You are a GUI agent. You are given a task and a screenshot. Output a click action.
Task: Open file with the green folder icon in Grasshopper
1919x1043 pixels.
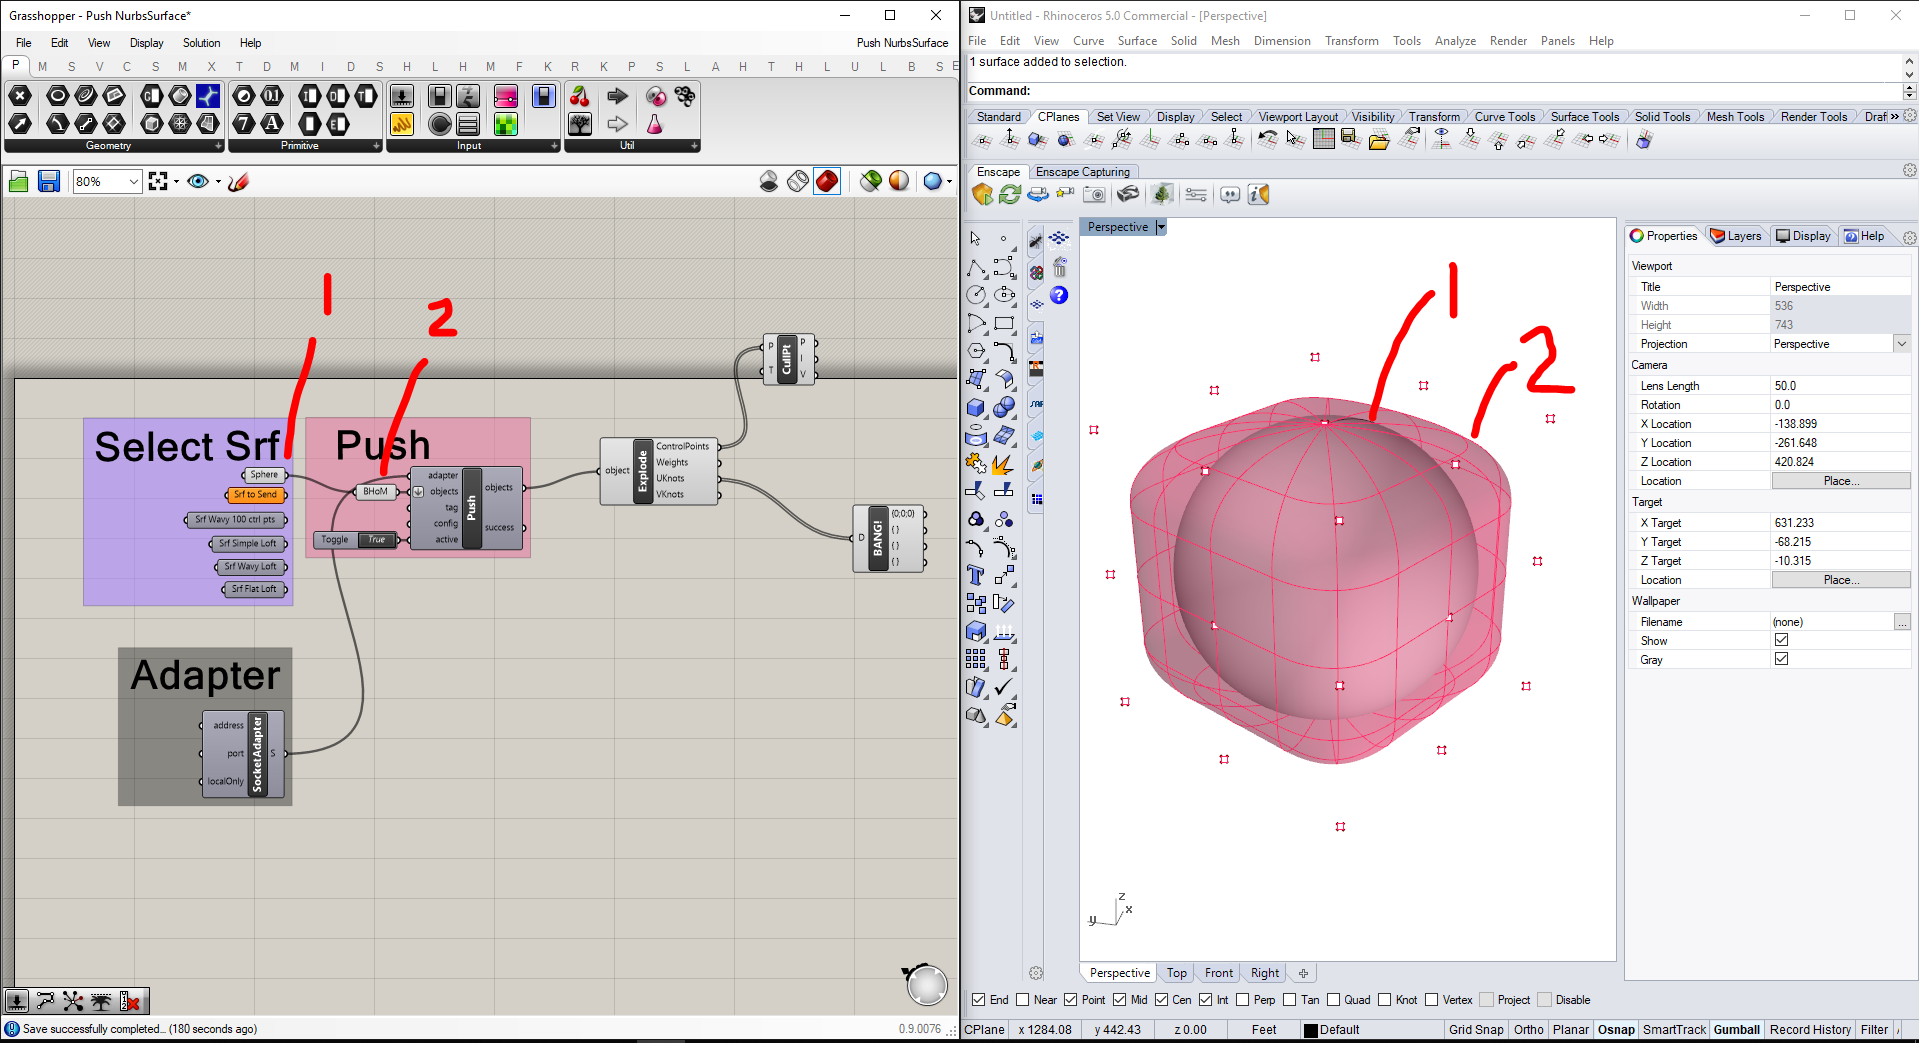tap(18, 181)
